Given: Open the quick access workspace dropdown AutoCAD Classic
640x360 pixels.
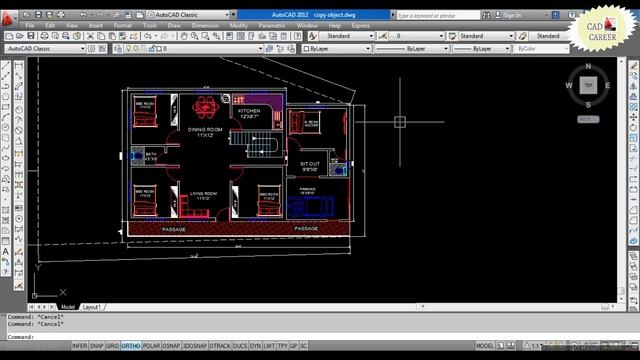Looking at the screenshot, I should click(x=188, y=15).
